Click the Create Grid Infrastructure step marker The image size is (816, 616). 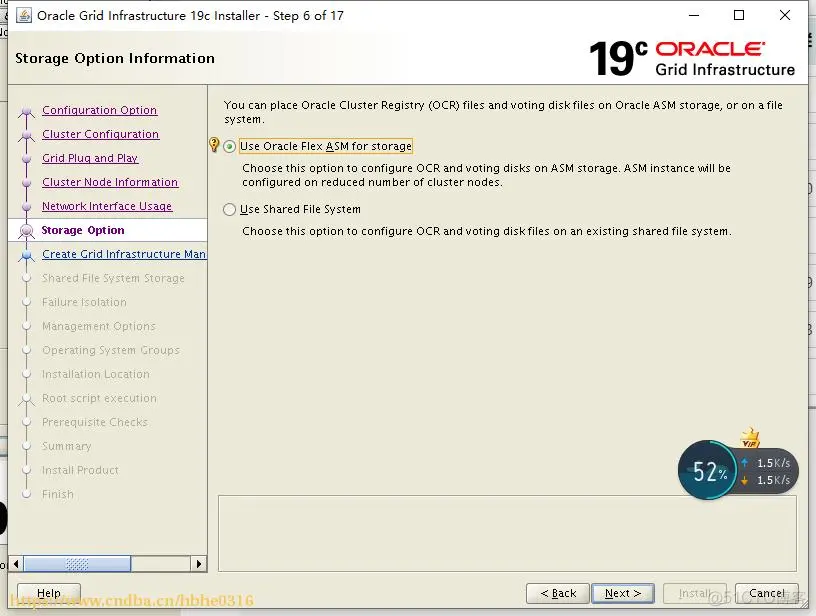[x=27, y=255]
